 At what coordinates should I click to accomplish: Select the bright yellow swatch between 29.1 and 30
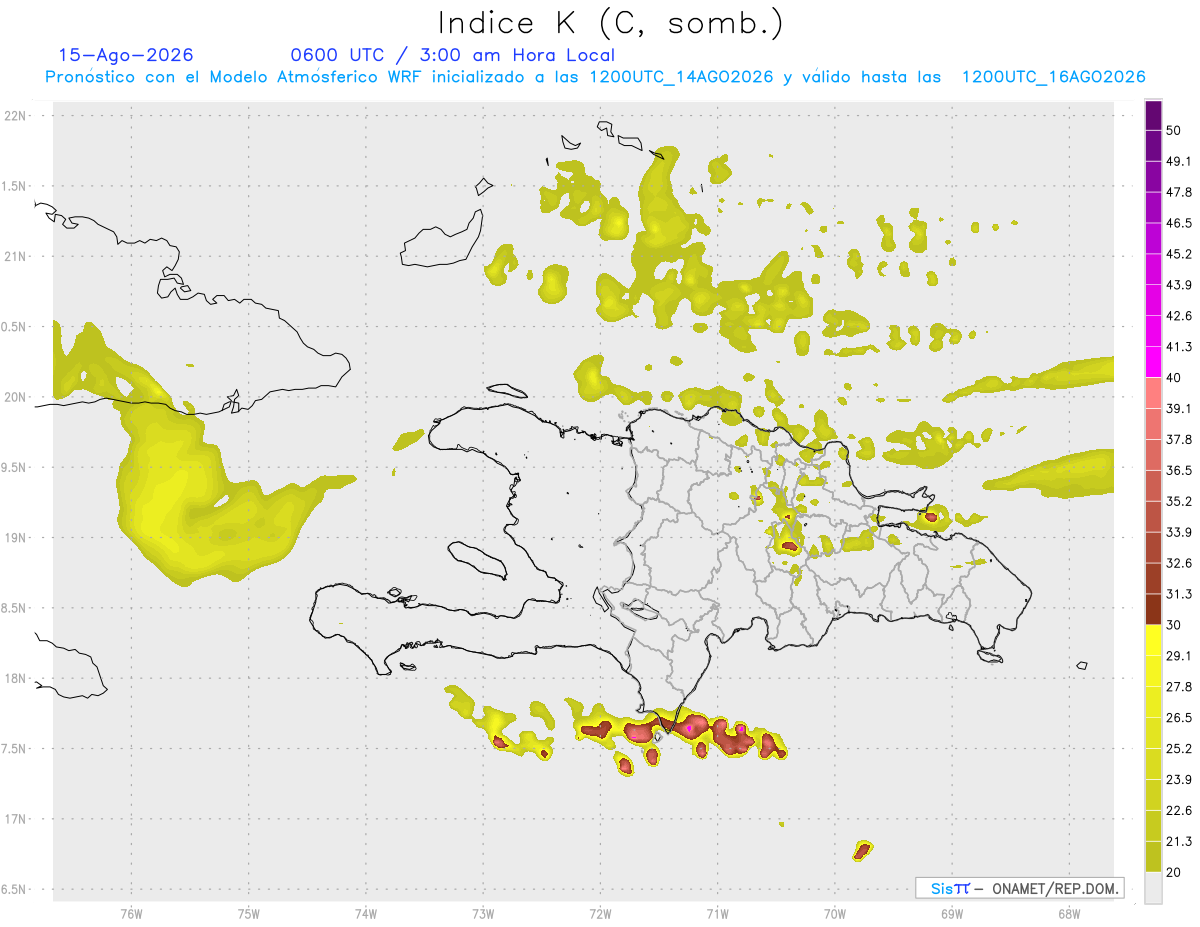pyautogui.click(x=1153, y=639)
